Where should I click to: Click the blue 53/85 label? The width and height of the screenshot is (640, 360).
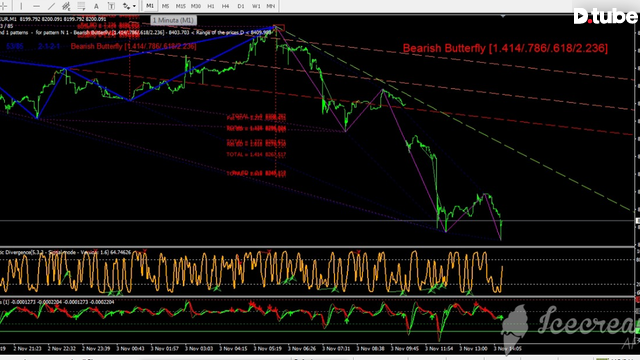[15, 46]
